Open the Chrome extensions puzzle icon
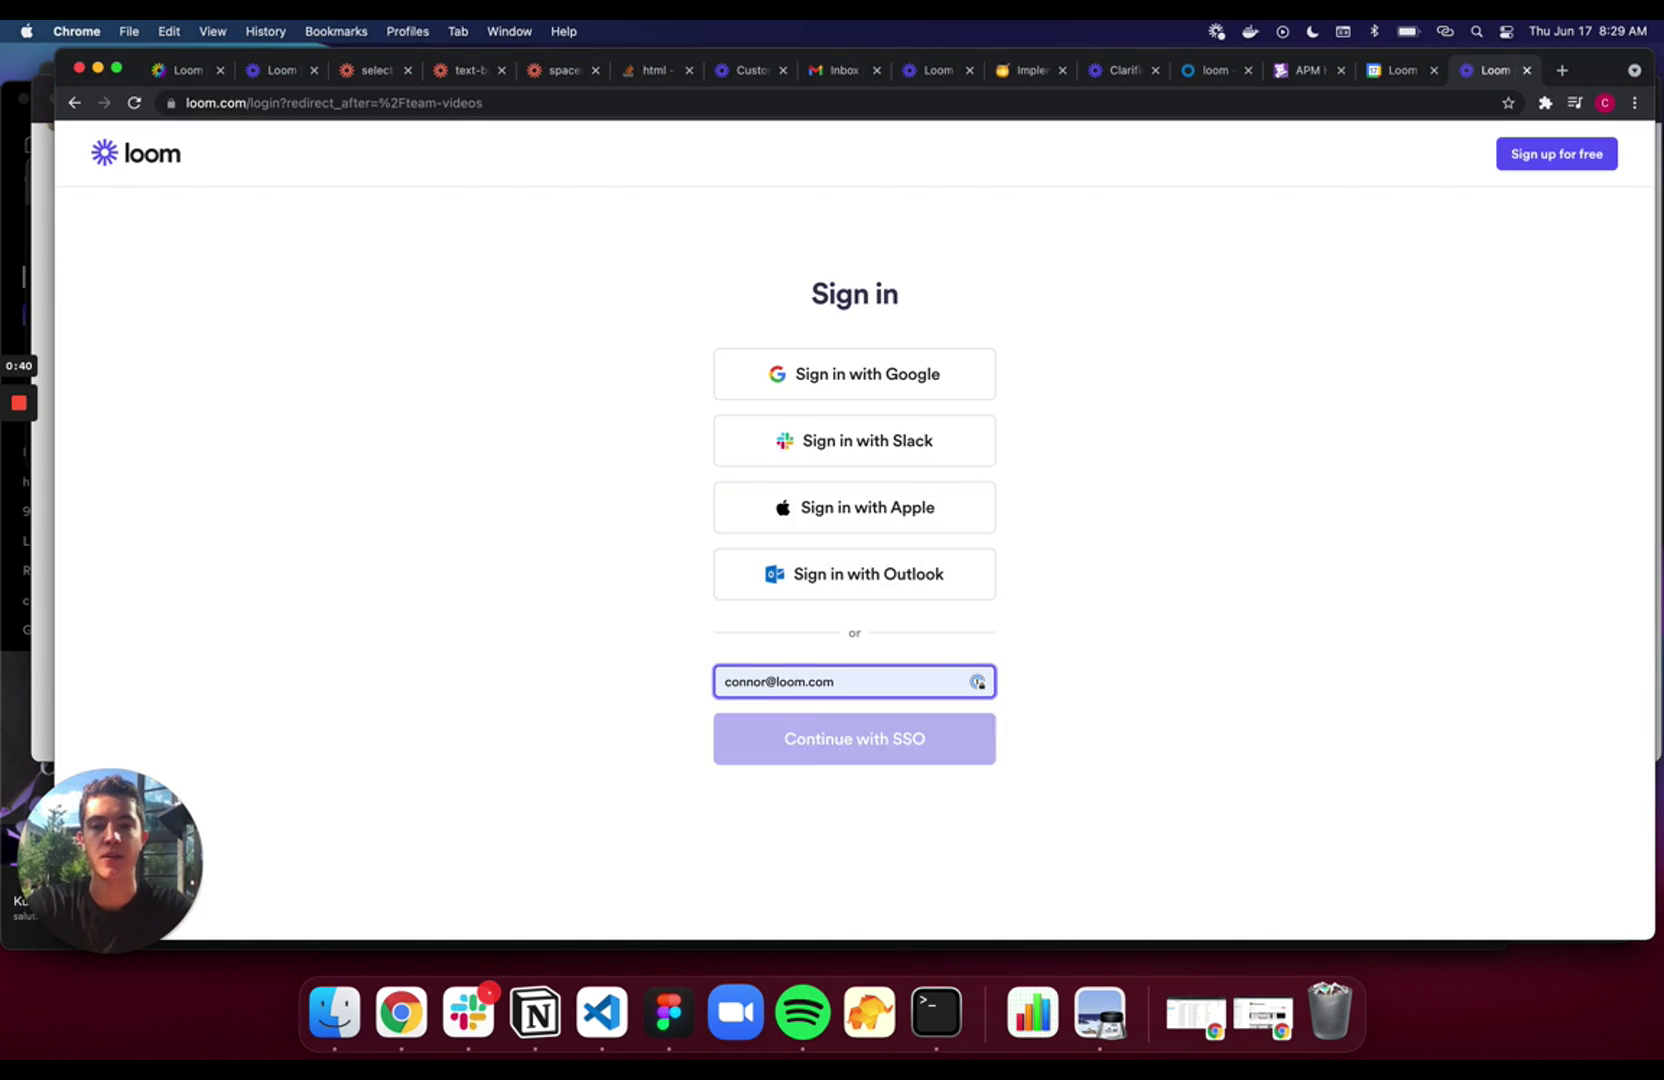The image size is (1664, 1080). coord(1545,103)
